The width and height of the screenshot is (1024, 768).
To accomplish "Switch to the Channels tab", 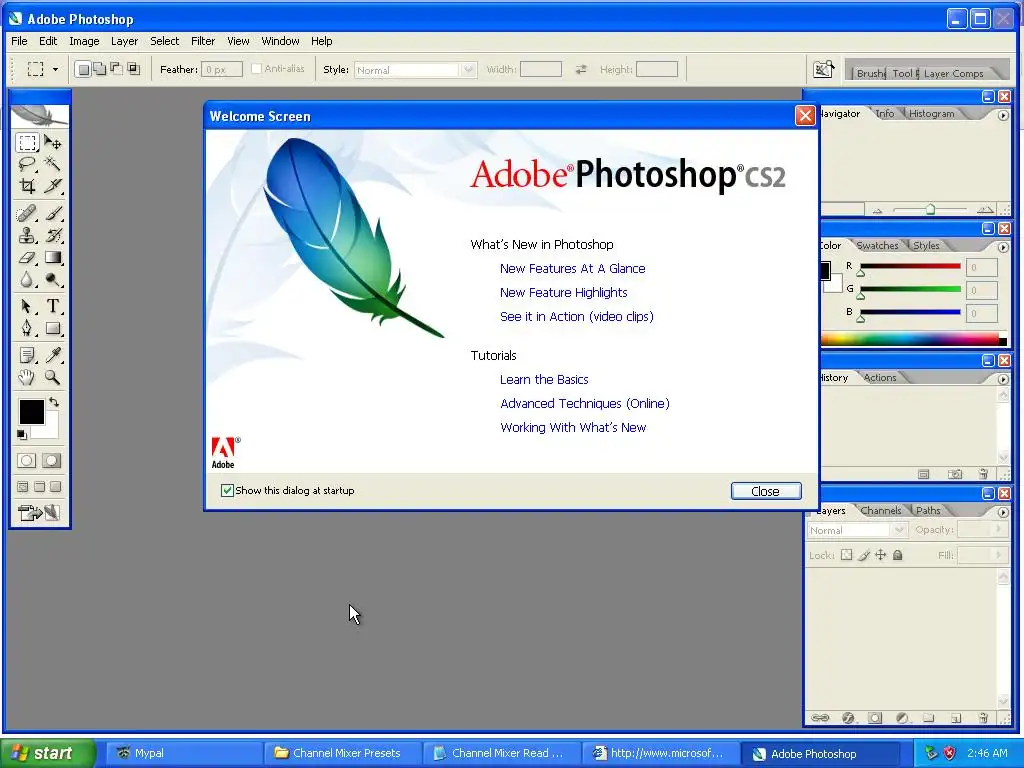I will (x=880, y=511).
